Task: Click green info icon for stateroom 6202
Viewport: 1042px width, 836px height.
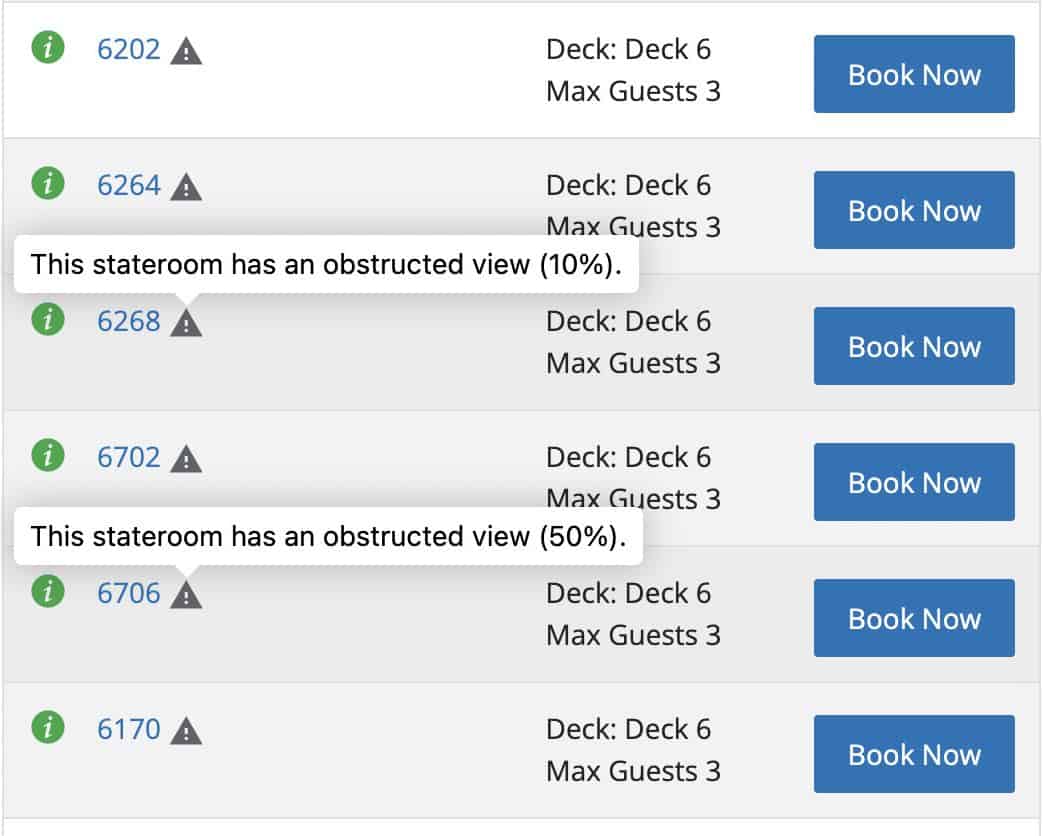Action: click(x=48, y=47)
